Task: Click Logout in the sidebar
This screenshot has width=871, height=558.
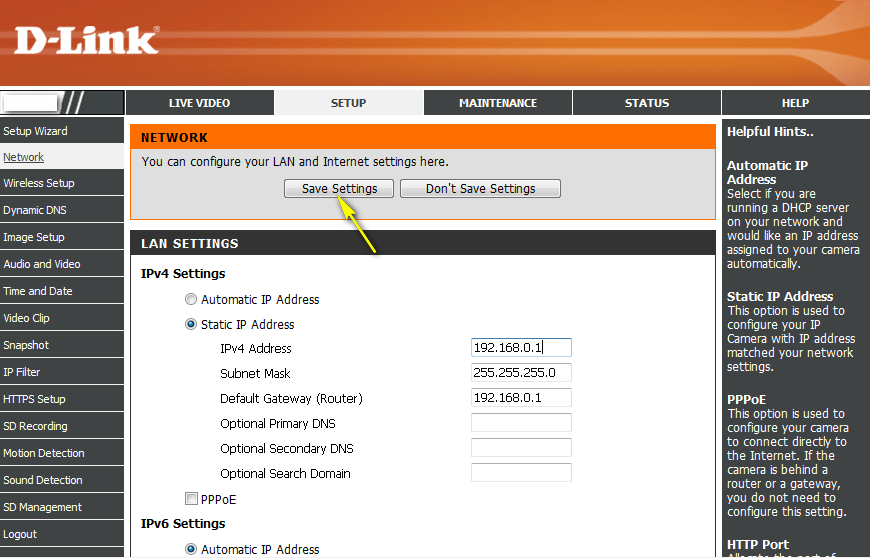Action: tap(20, 534)
